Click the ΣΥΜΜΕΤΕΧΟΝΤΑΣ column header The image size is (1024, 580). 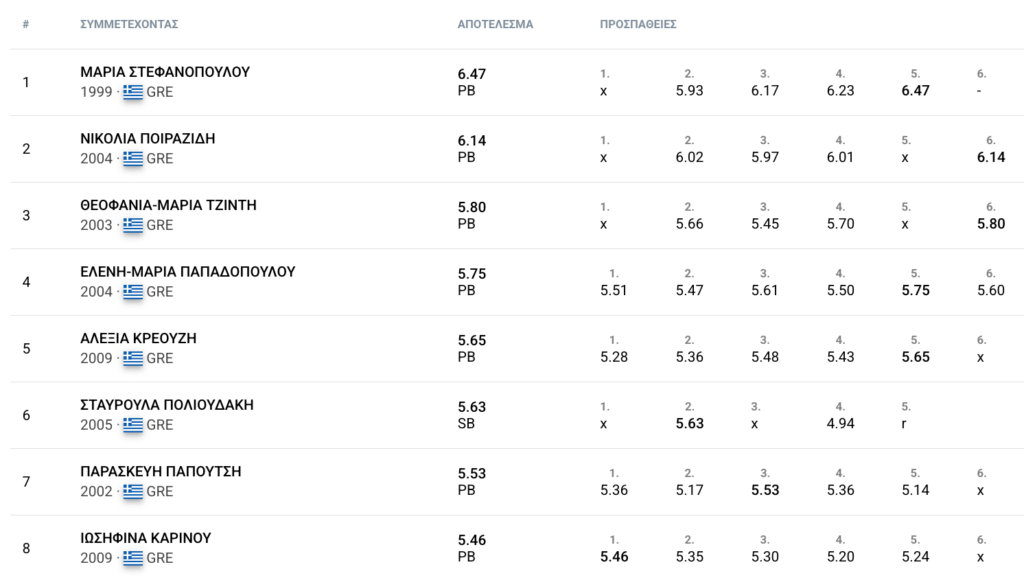[x=129, y=24]
